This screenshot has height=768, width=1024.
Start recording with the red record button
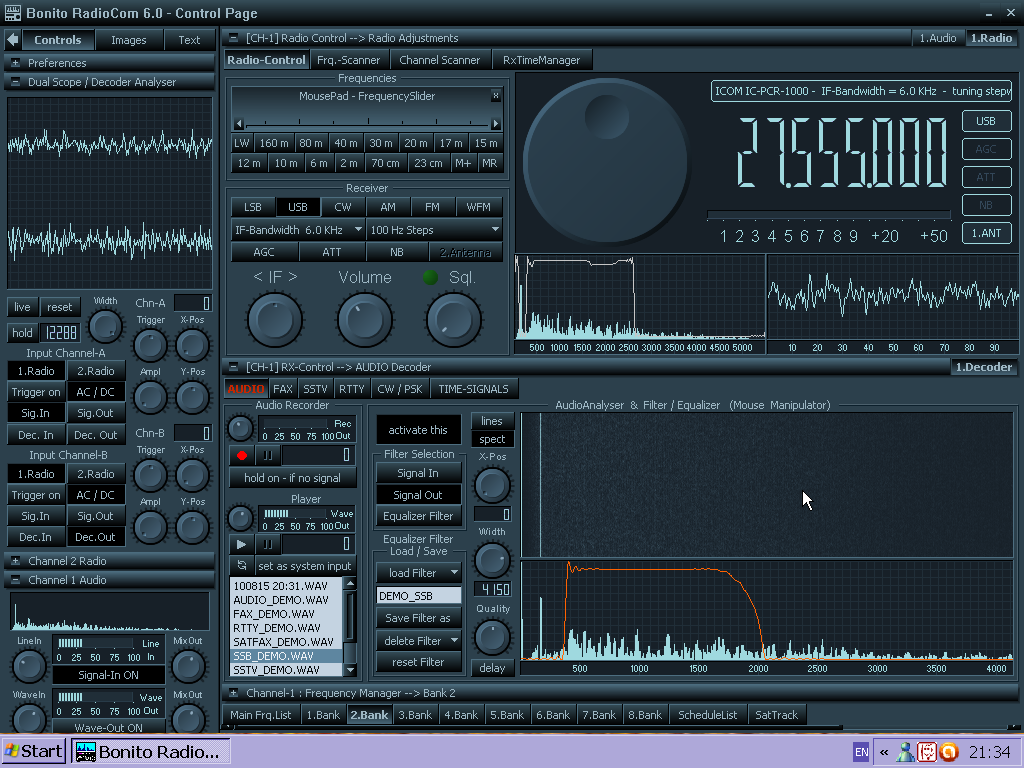point(241,456)
